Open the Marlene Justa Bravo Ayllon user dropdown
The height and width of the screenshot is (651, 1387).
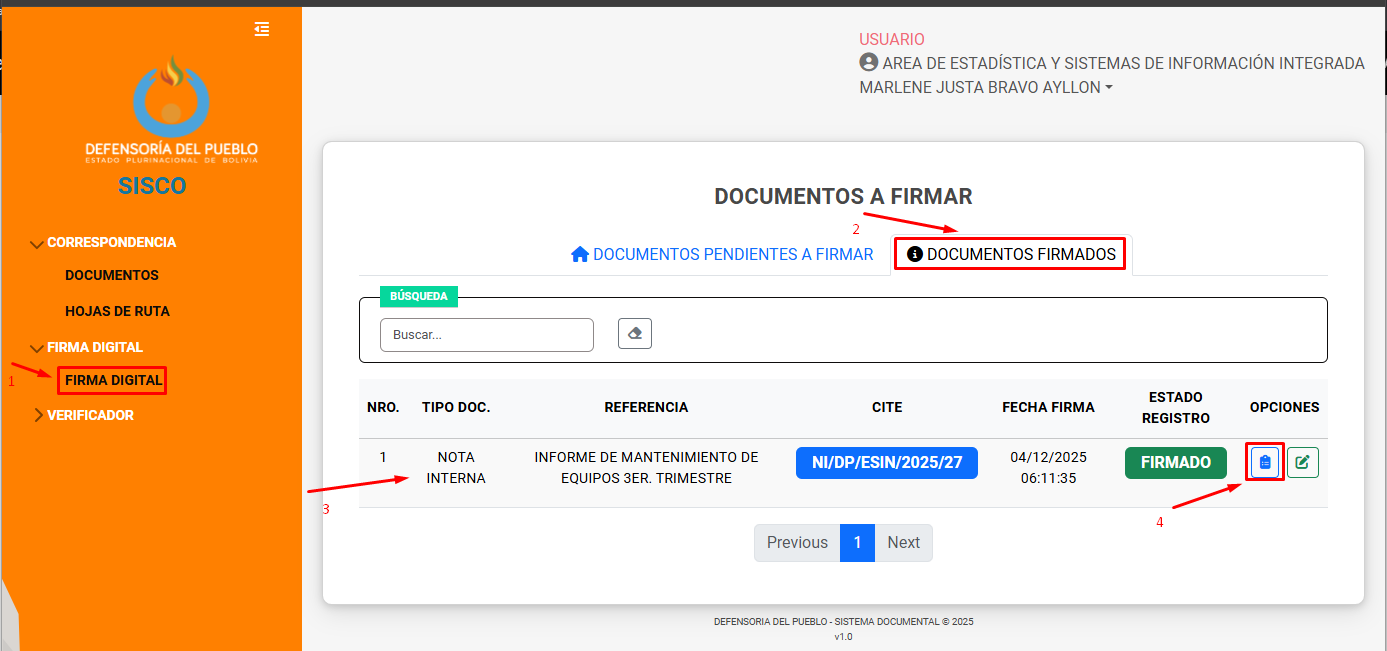tap(985, 87)
